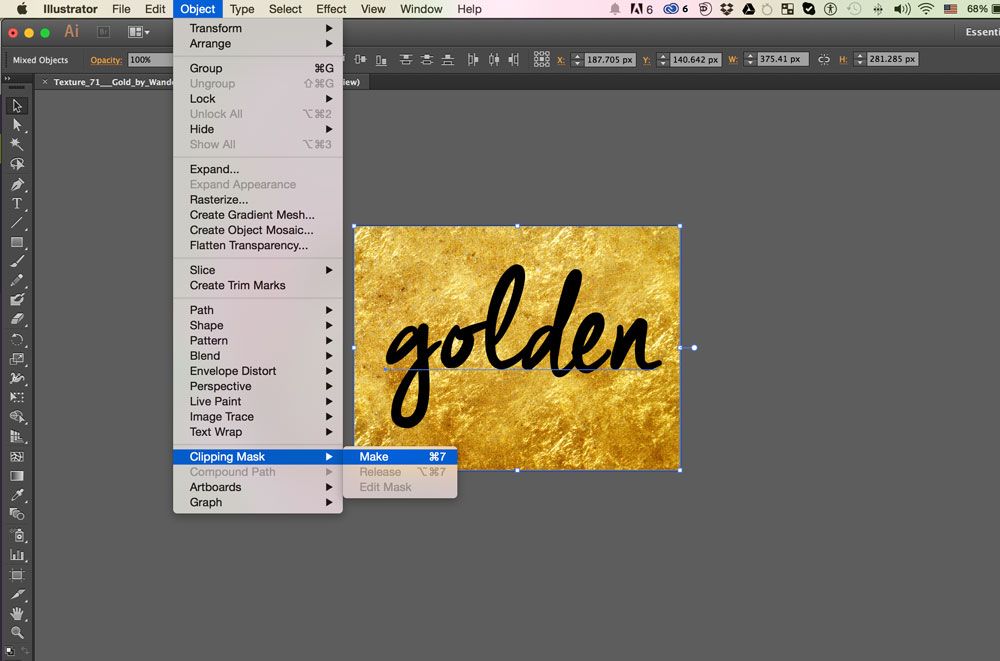Select the Symbol Sprayer tool
This screenshot has width=1000, height=661.
pos(17,535)
